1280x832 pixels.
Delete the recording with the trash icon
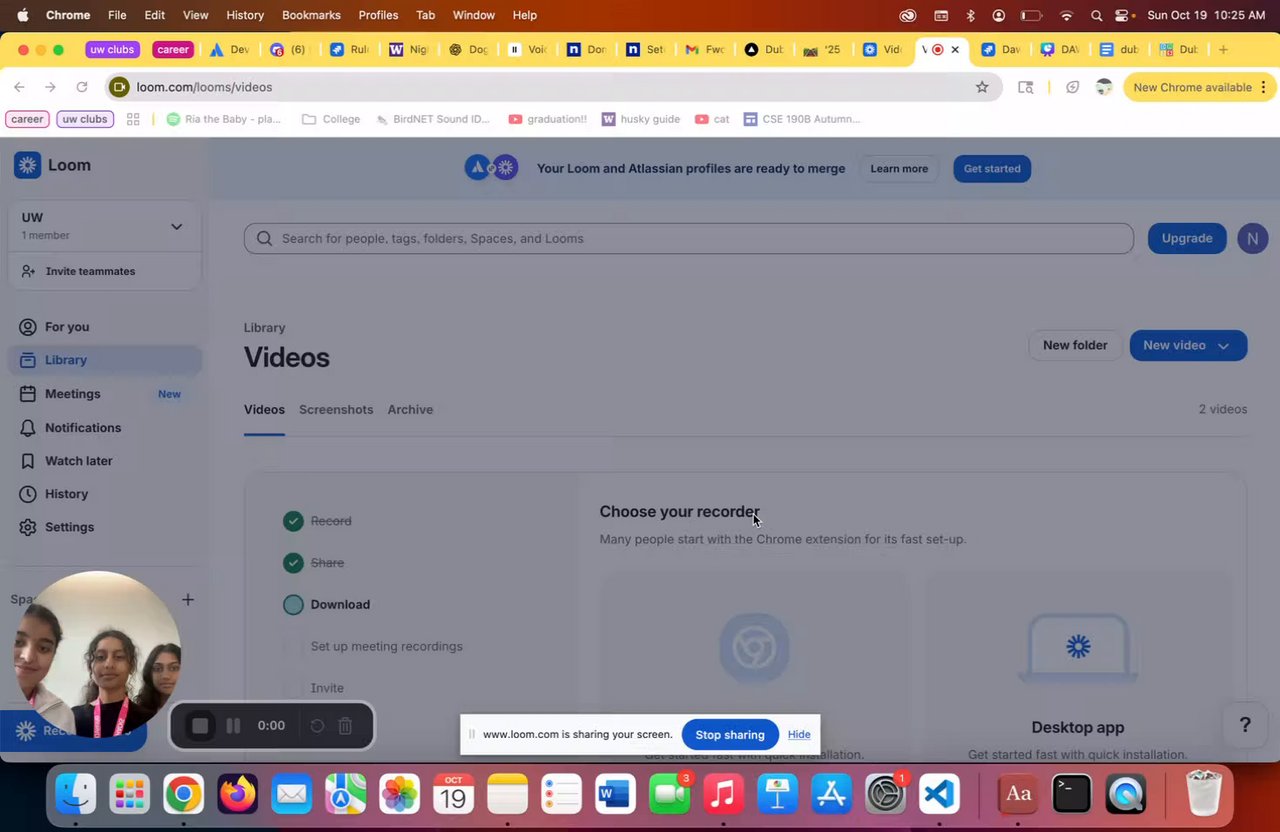(345, 726)
